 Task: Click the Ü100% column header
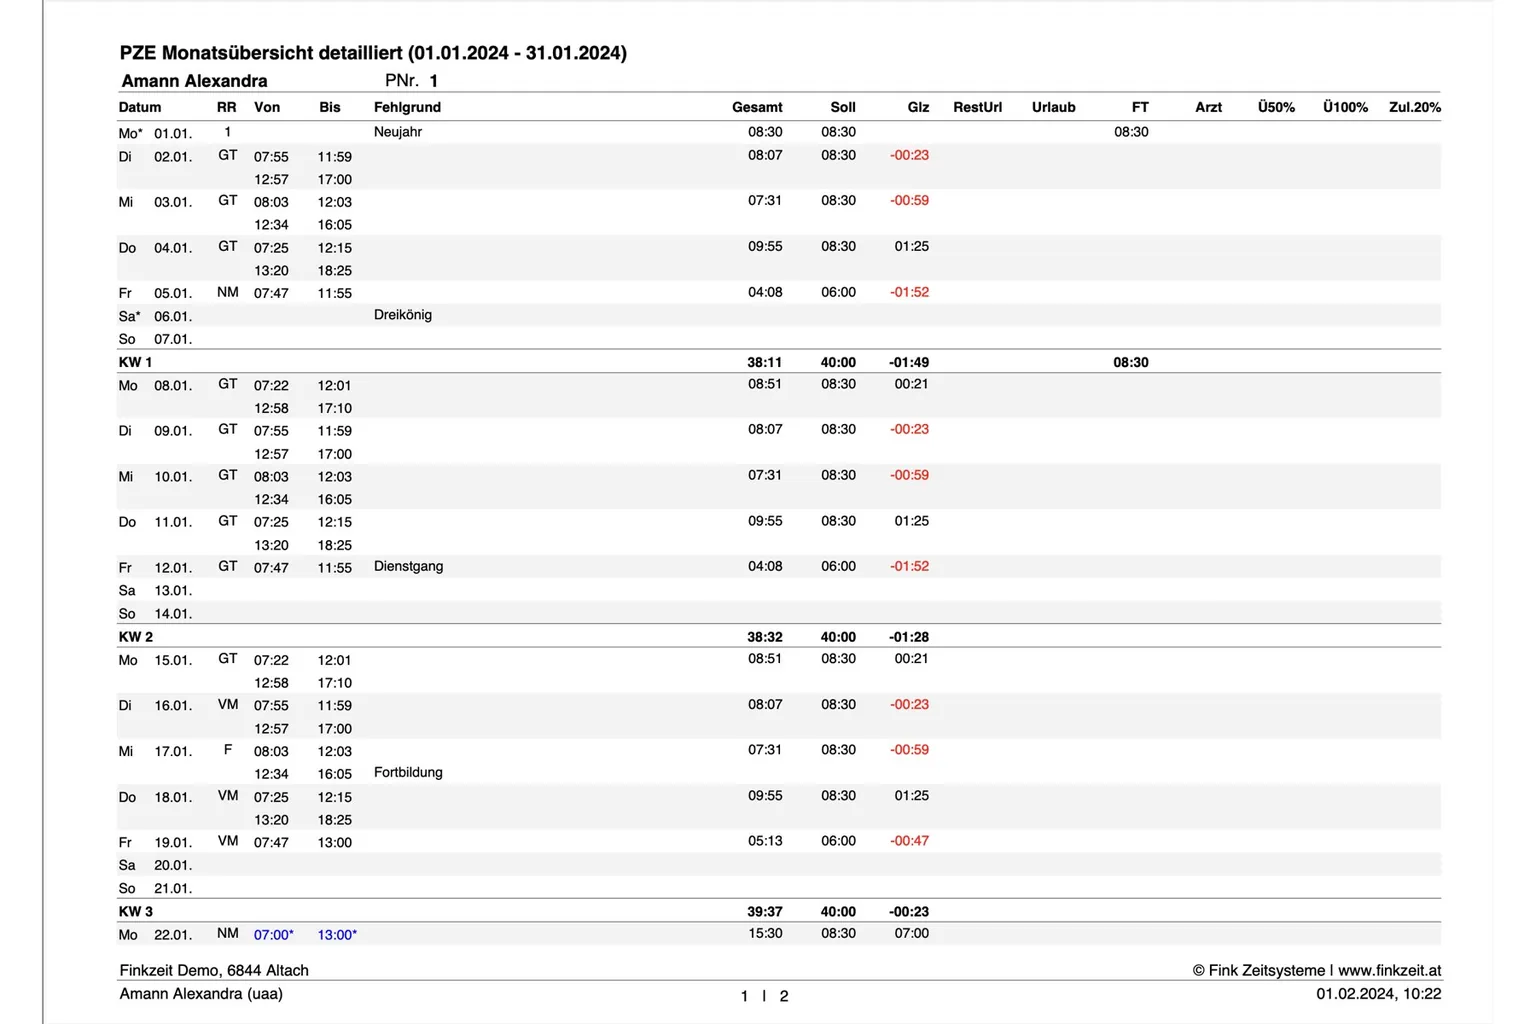coord(1345,107)
